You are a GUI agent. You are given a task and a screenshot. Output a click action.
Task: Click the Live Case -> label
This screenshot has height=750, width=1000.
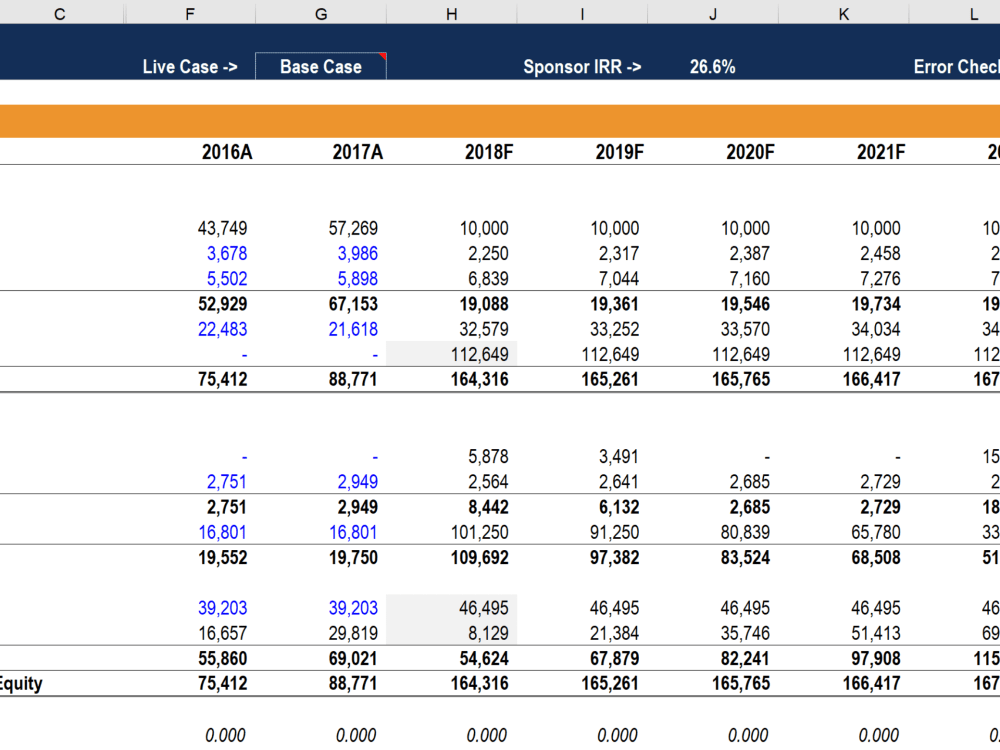pos(190,66)
